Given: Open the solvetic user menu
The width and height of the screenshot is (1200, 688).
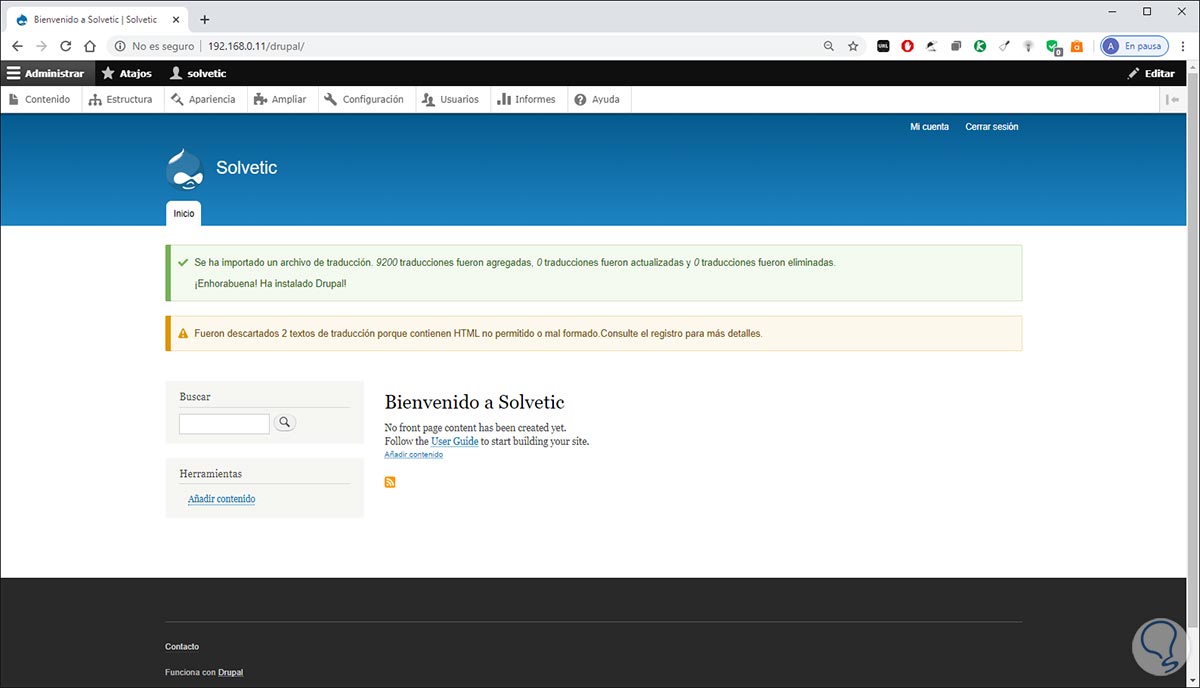Looking at the screenshot, I should tap(198, 73).
